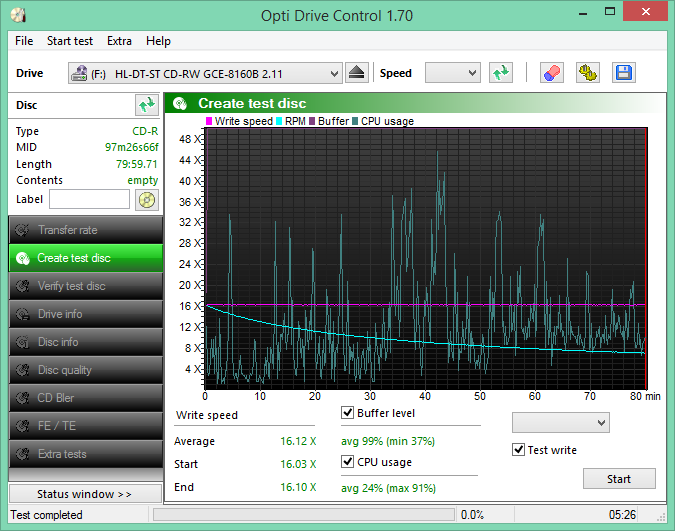Click the Contents value empty
Viewport: 675px width, 531px height.
click(142, 180)
